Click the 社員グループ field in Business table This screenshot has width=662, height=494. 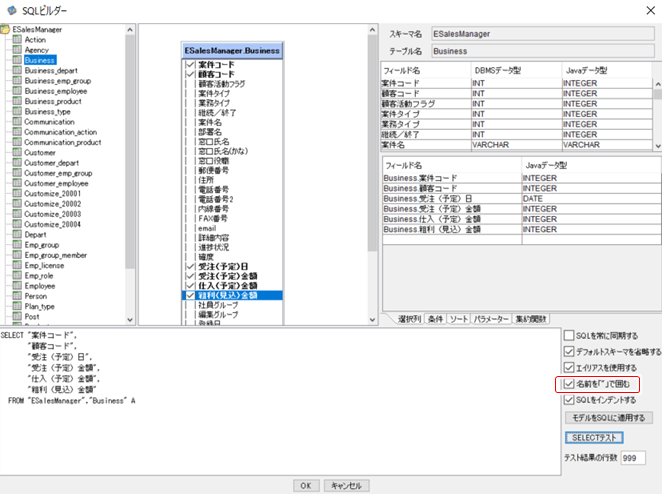point(218,305)
